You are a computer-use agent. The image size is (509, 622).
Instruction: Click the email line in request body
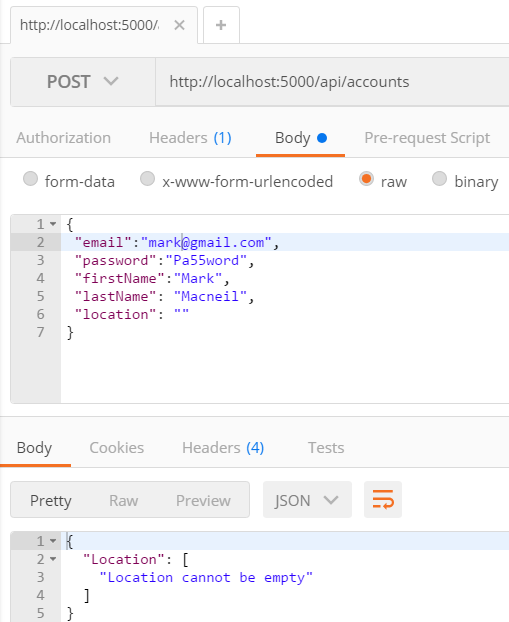click(285, 242)
